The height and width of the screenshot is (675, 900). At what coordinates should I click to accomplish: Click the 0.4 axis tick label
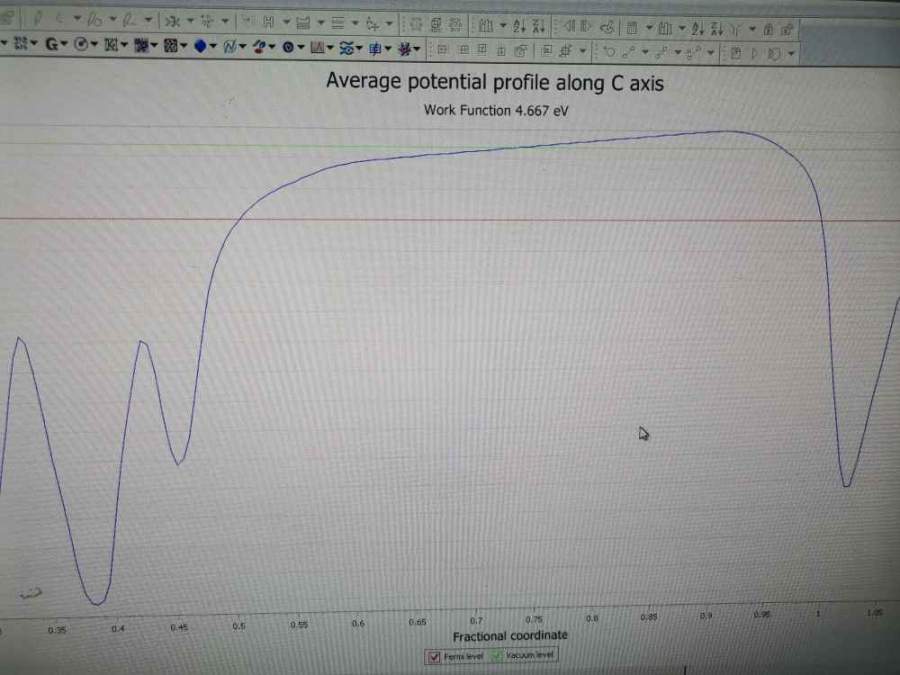(118, 629)
